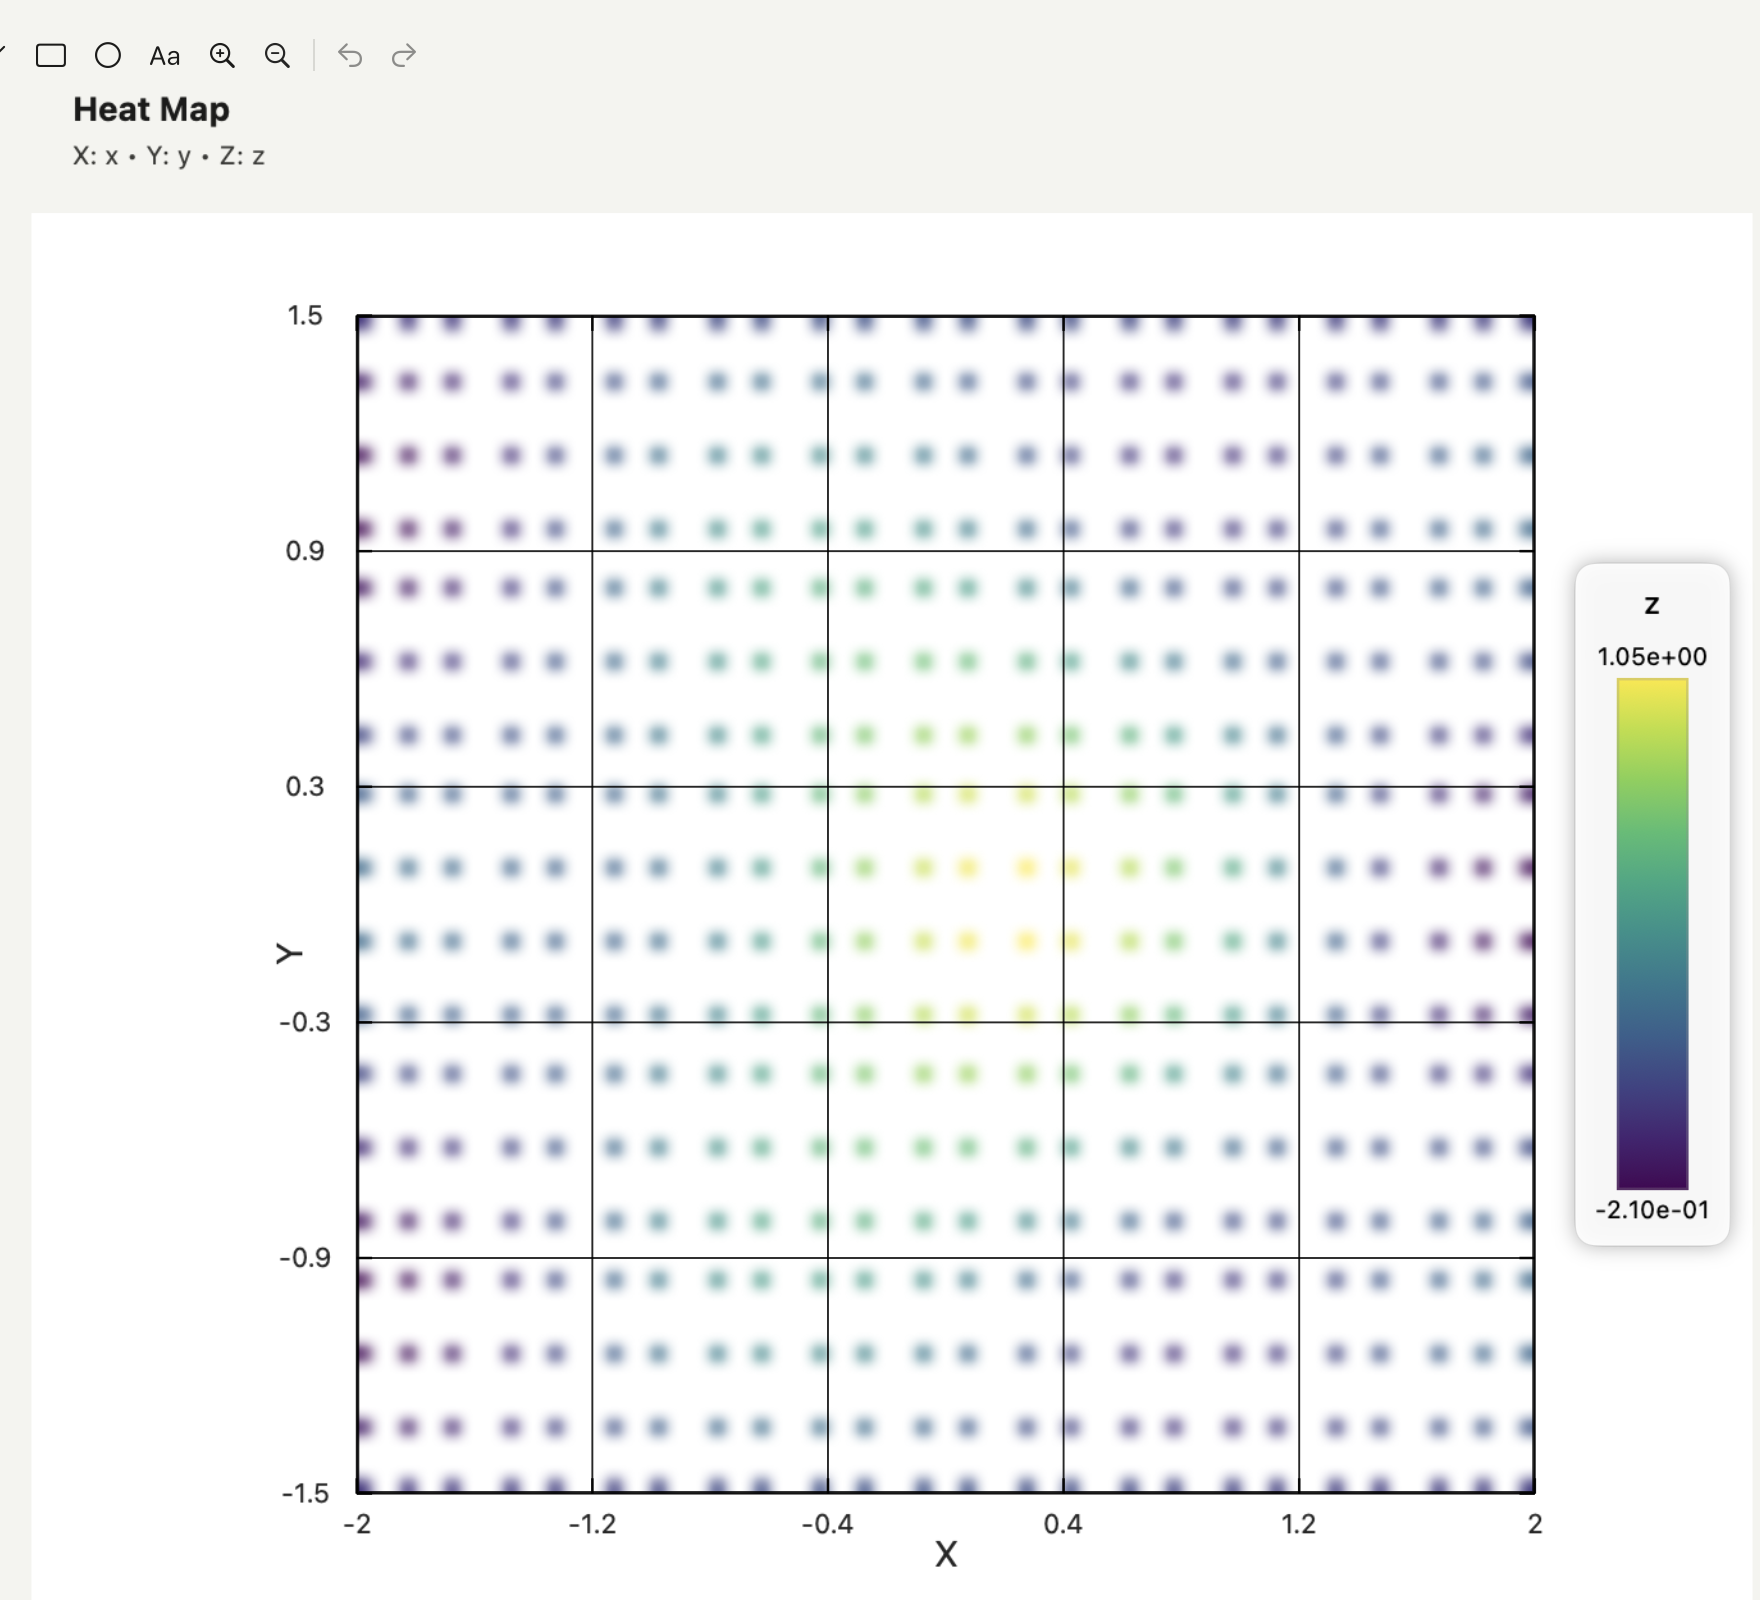This screenshot has width=1760, height=1600.
Task: Click the legend title z
Action: click(x=1652, y=605)
